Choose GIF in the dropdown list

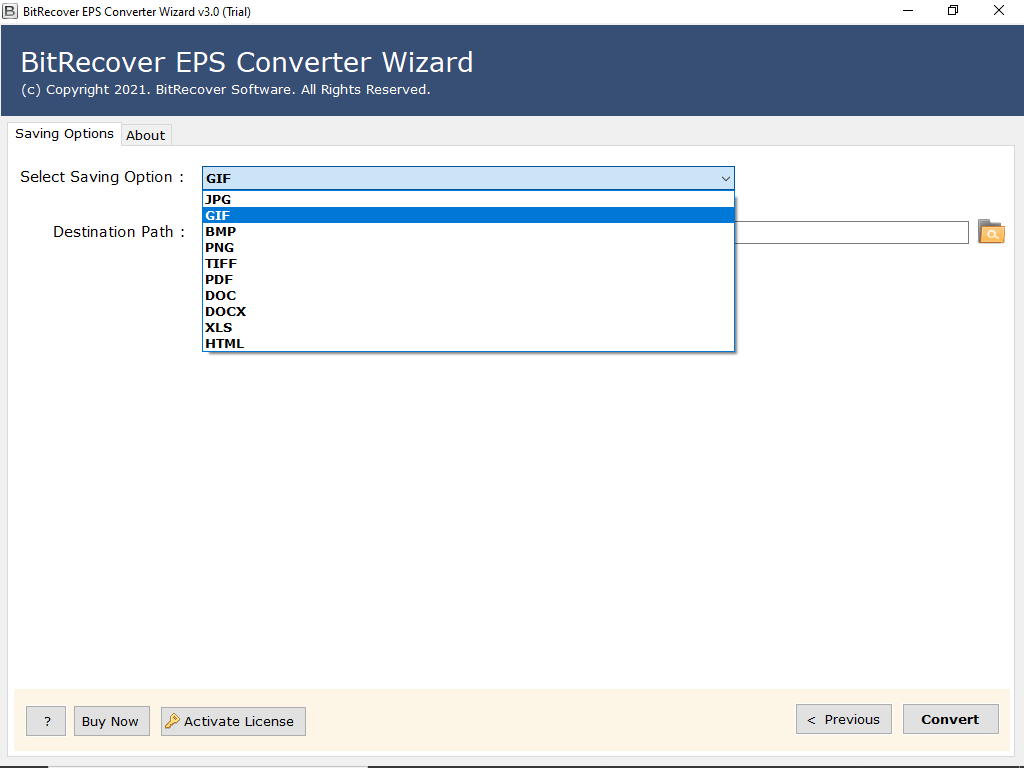pos(468,216)
